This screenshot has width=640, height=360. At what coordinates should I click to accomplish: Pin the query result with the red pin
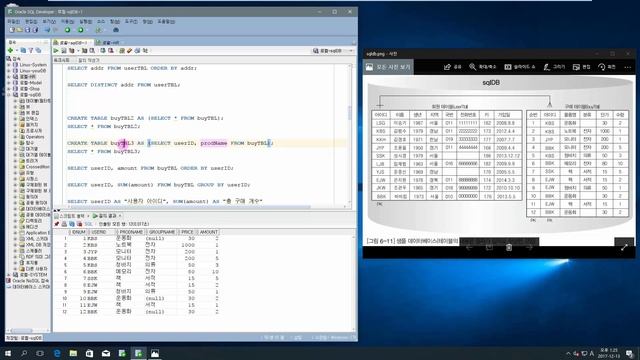56,224
